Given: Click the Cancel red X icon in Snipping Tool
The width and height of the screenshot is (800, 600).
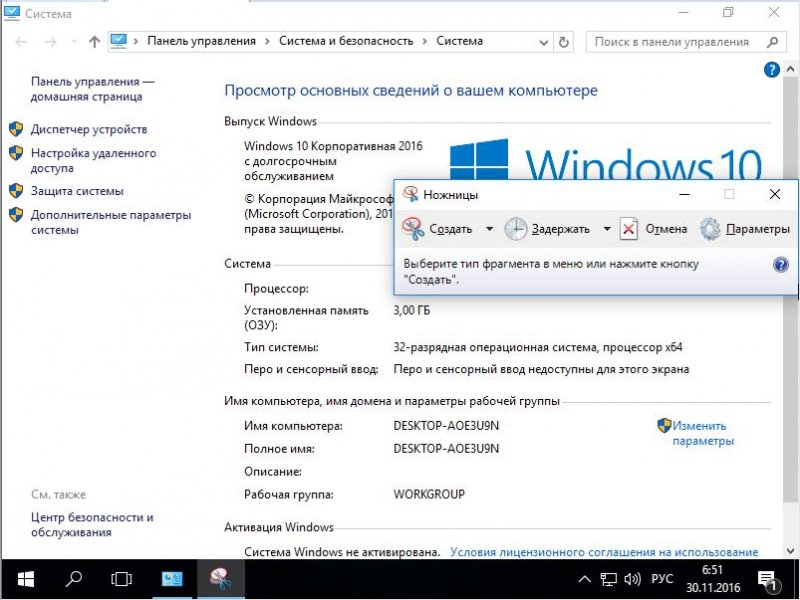Looking at the screenshot, I should coord(629,229).
